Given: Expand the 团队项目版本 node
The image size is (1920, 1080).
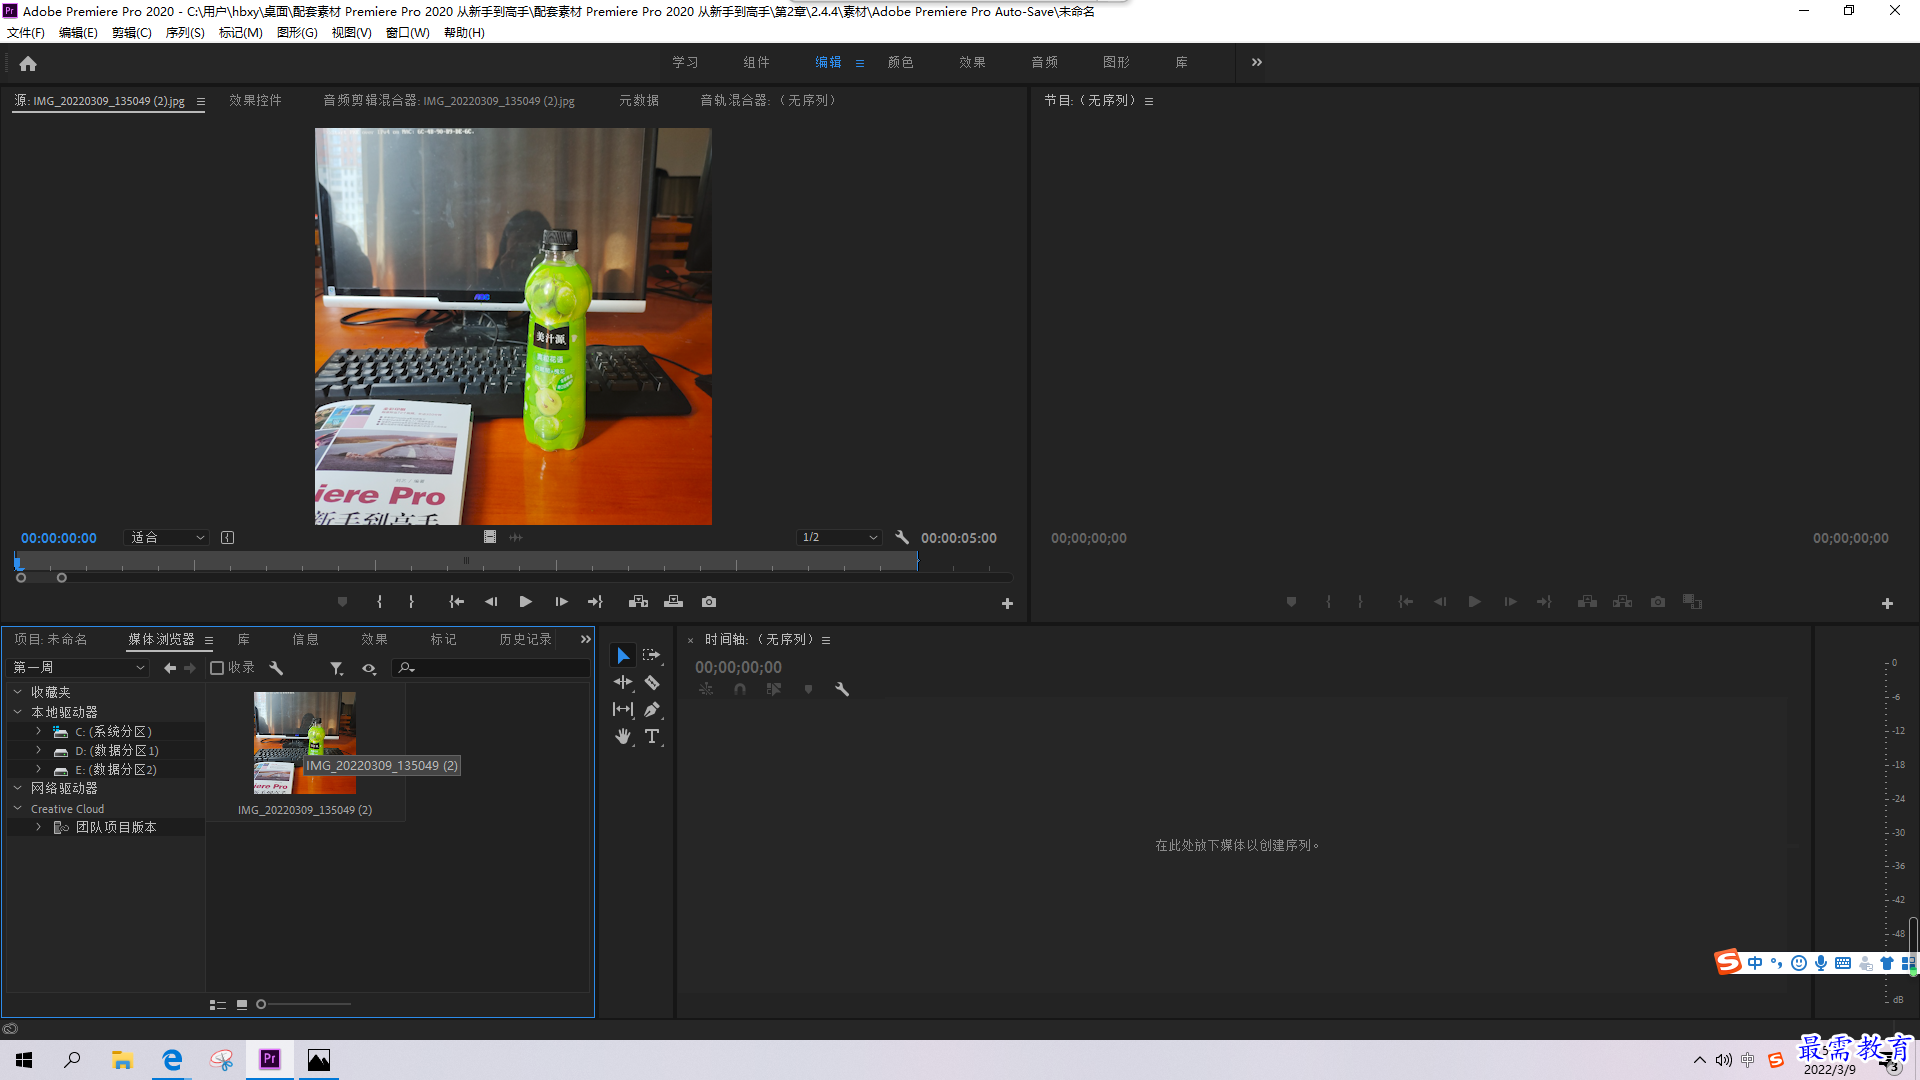Looking at the screenshot, I should (38, 827).
